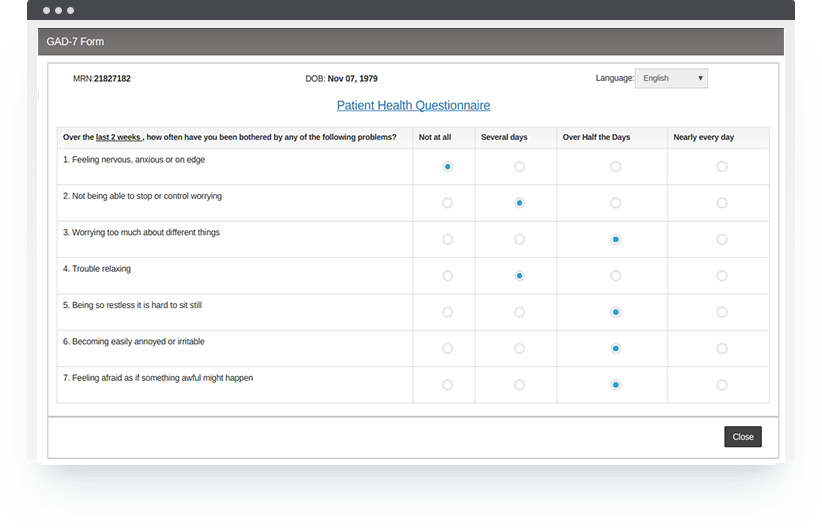Select 'Not at all' for feeling afraid
822x528 pixels.
(x=447, y=385)
